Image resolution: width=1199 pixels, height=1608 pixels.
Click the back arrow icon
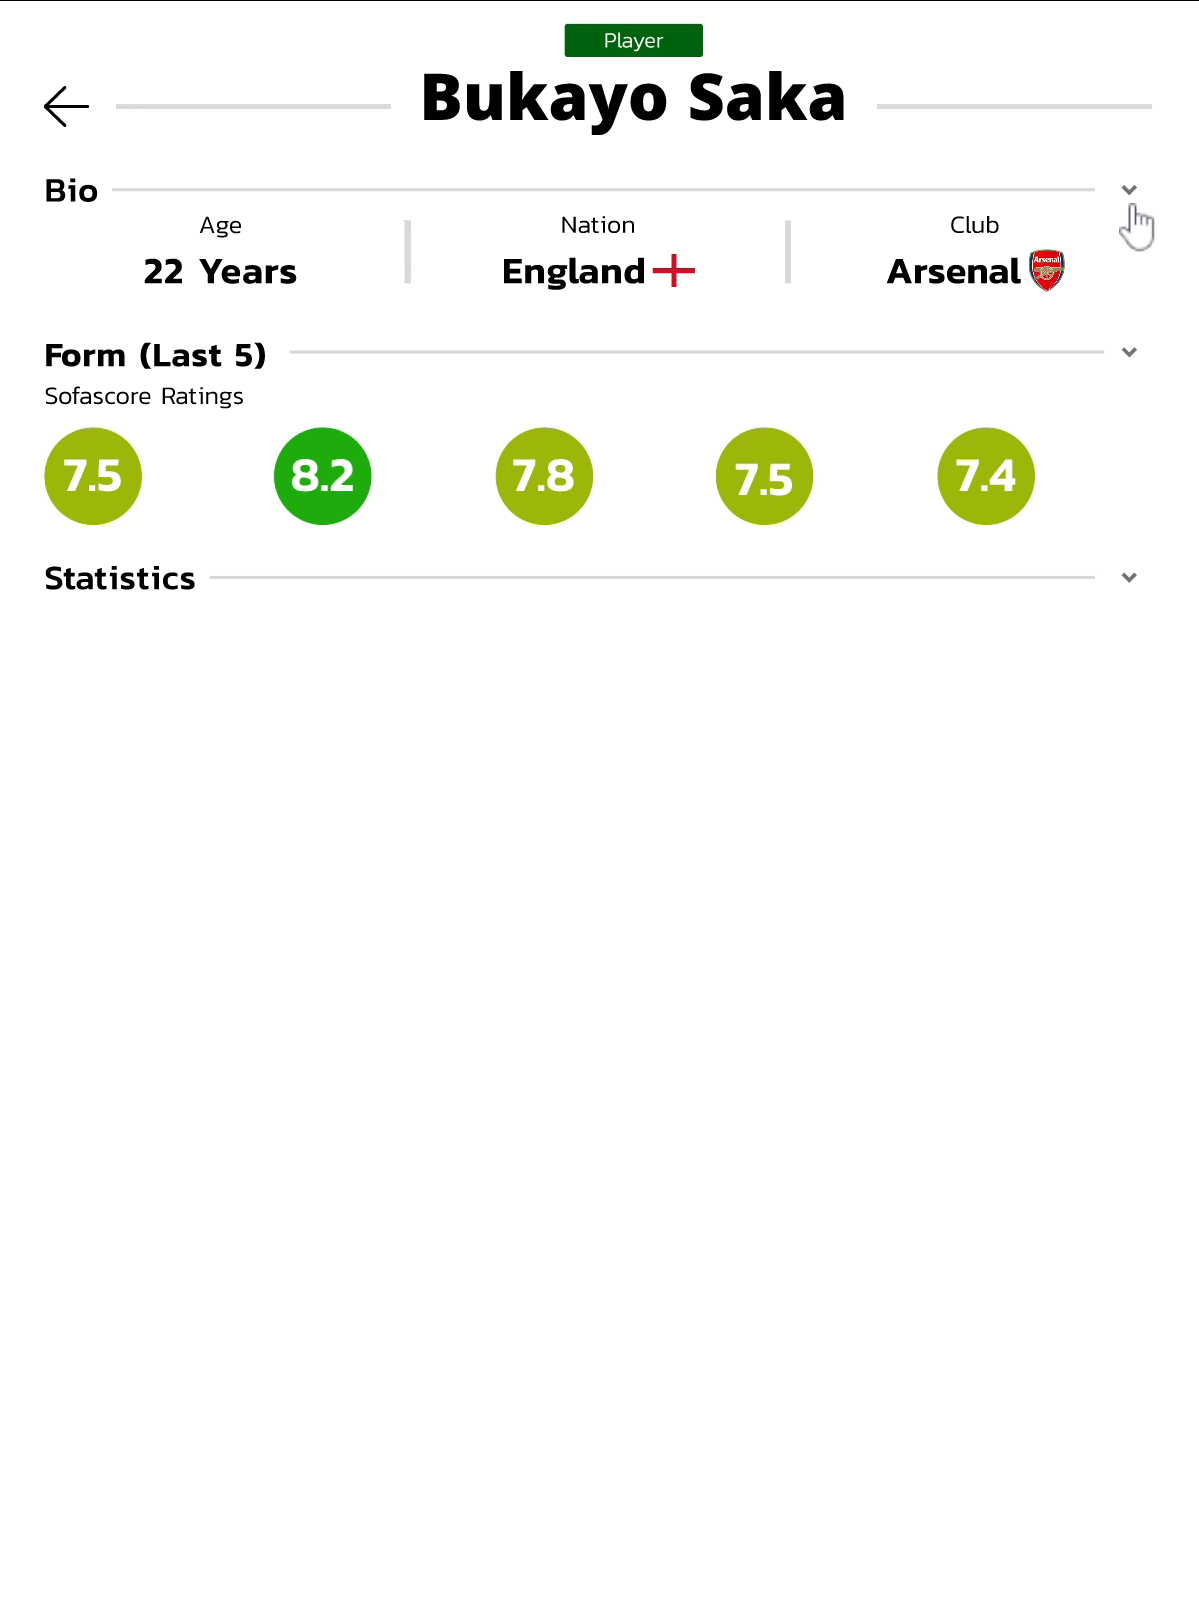pyautogui.click(x=67, y=106)
